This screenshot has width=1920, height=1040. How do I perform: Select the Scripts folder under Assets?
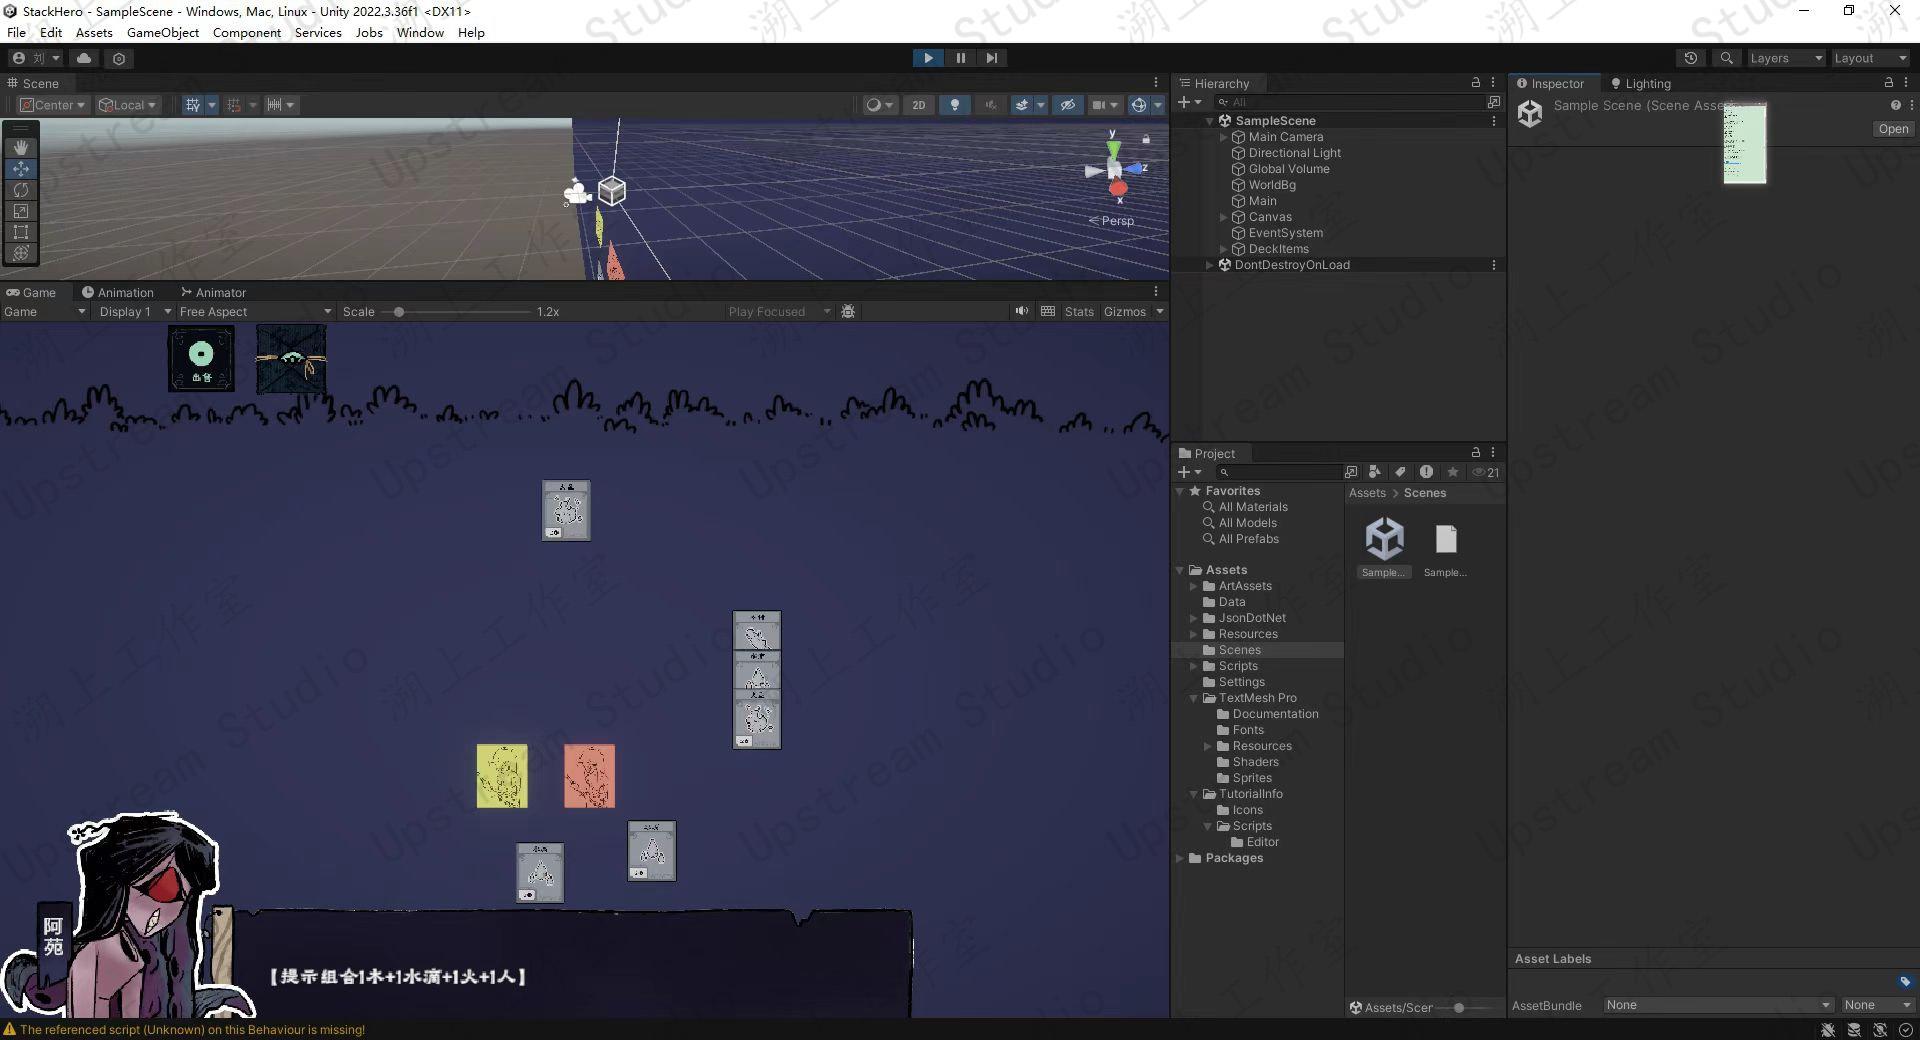tap(1237, 666)
